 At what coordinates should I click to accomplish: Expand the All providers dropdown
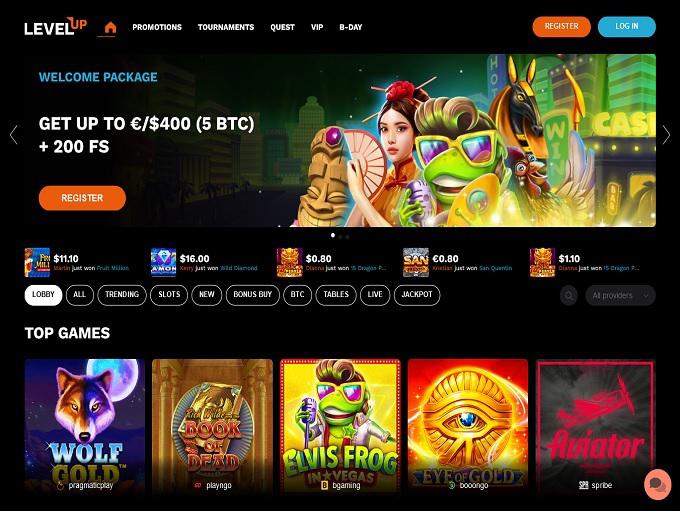click(x=620, y=296)
